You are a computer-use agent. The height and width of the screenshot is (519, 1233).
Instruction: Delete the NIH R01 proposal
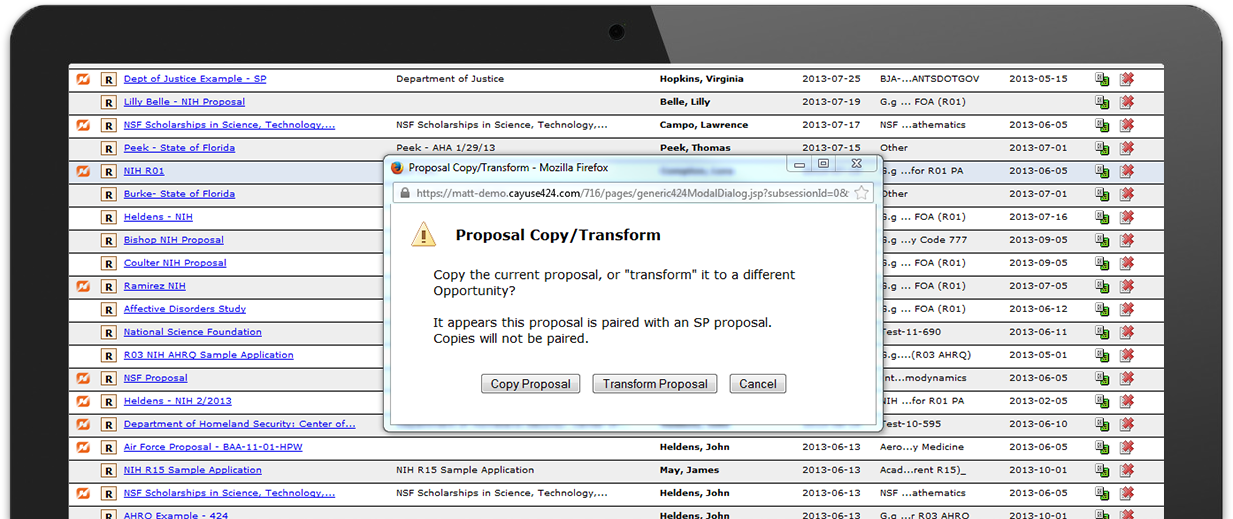[1127, 171]
